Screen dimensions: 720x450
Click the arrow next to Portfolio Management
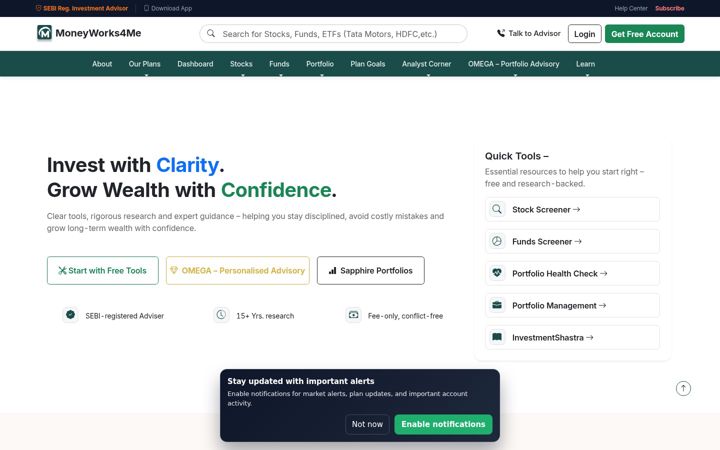602,305
